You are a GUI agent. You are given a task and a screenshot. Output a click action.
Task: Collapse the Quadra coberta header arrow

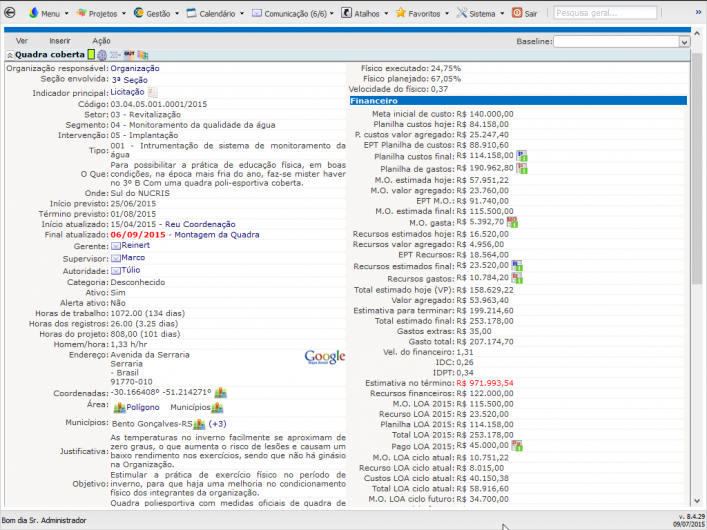9,55
